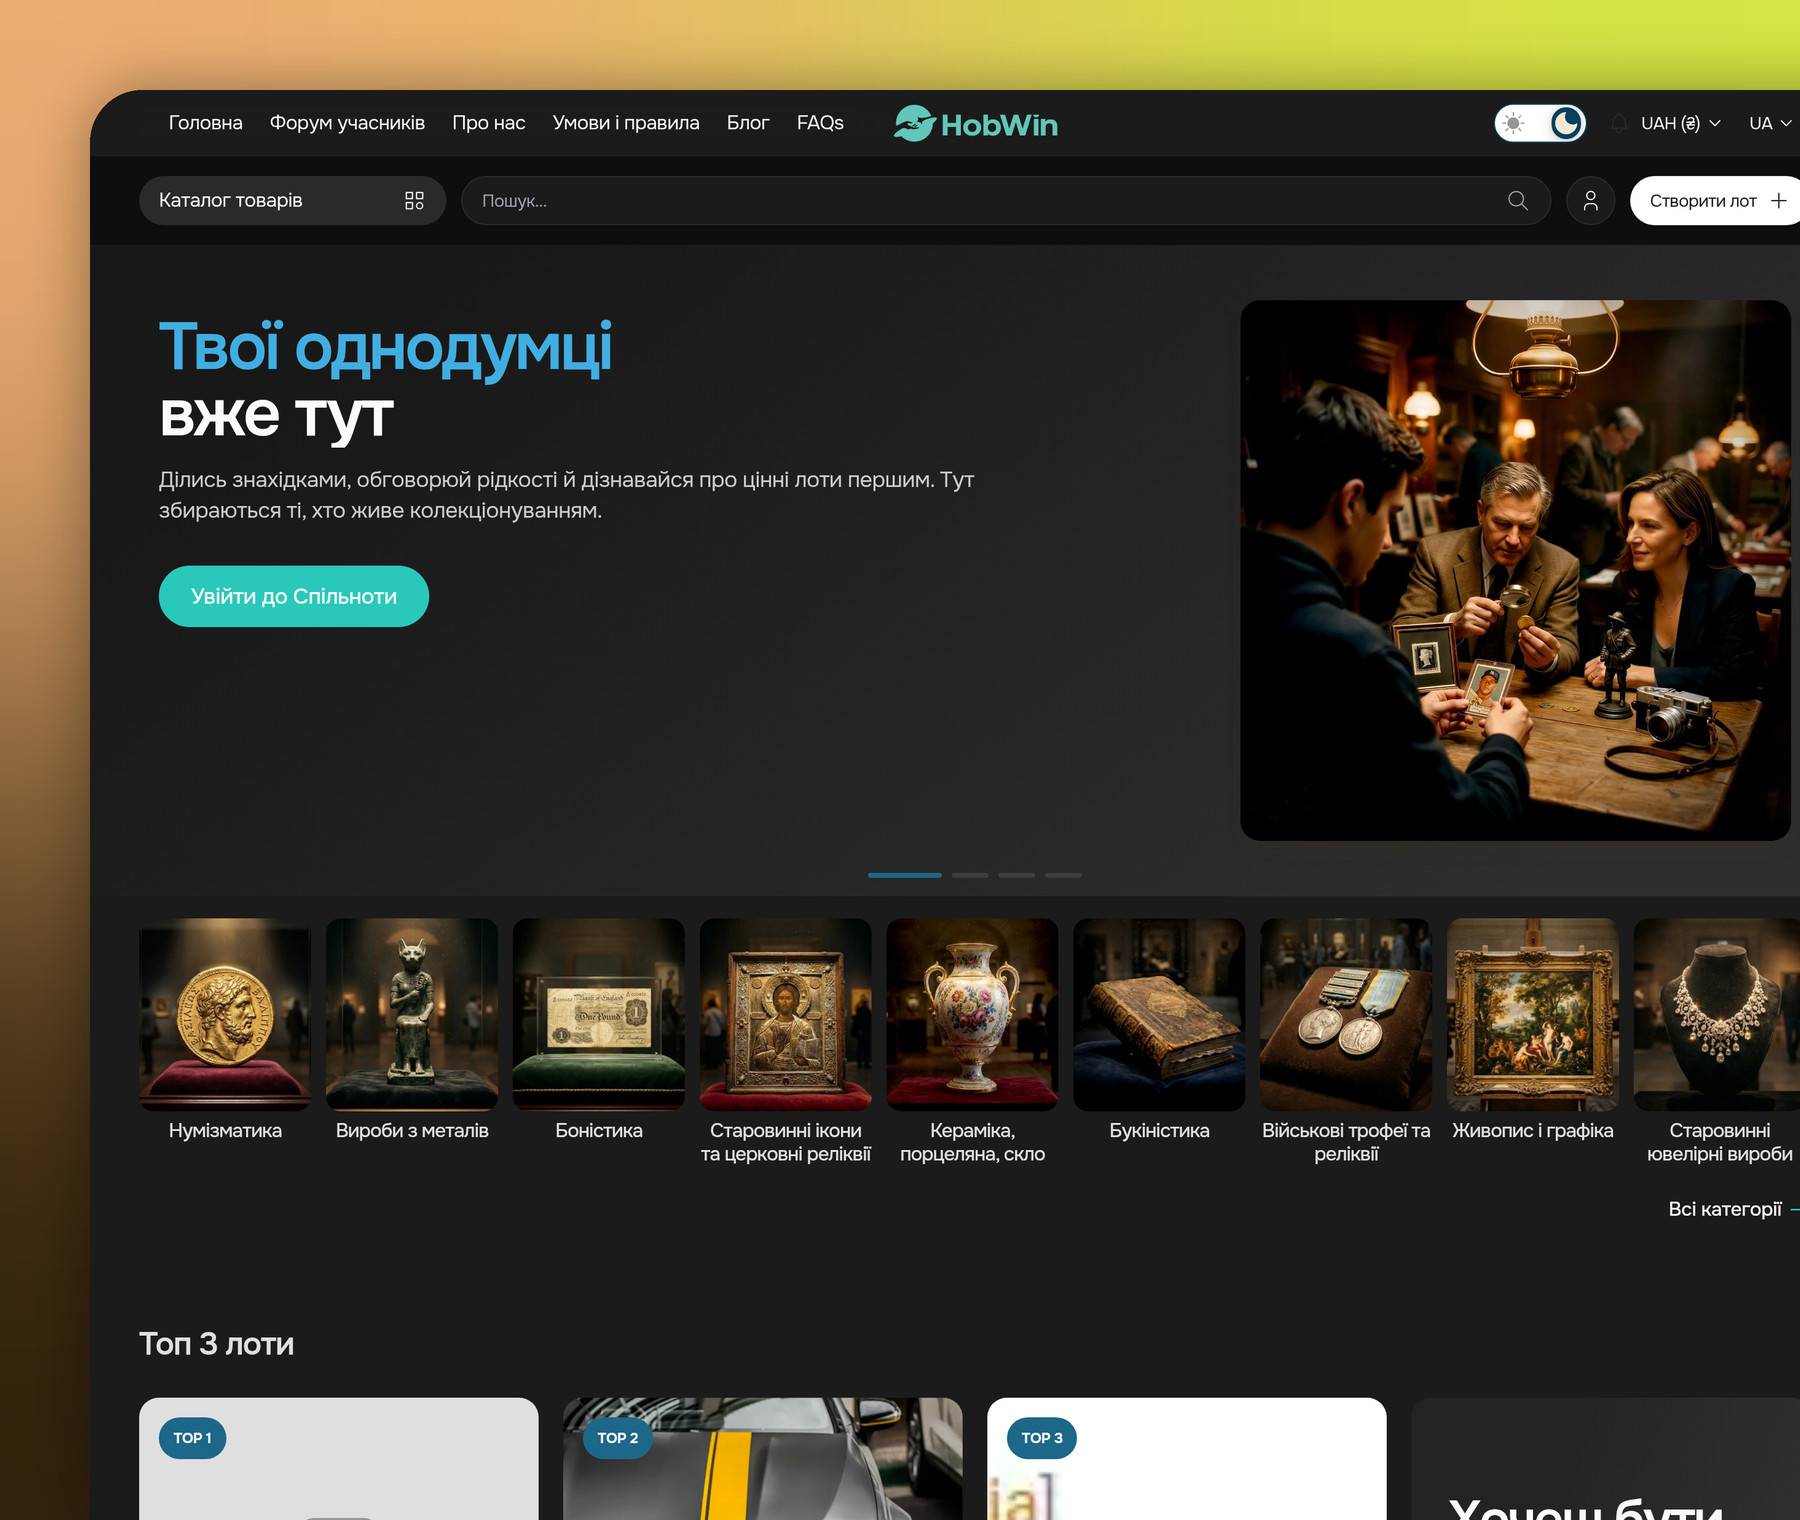This screenshot has width=1800, height=1520.
Task: Click the Нумізматика label text
Action: [225, 1131]
